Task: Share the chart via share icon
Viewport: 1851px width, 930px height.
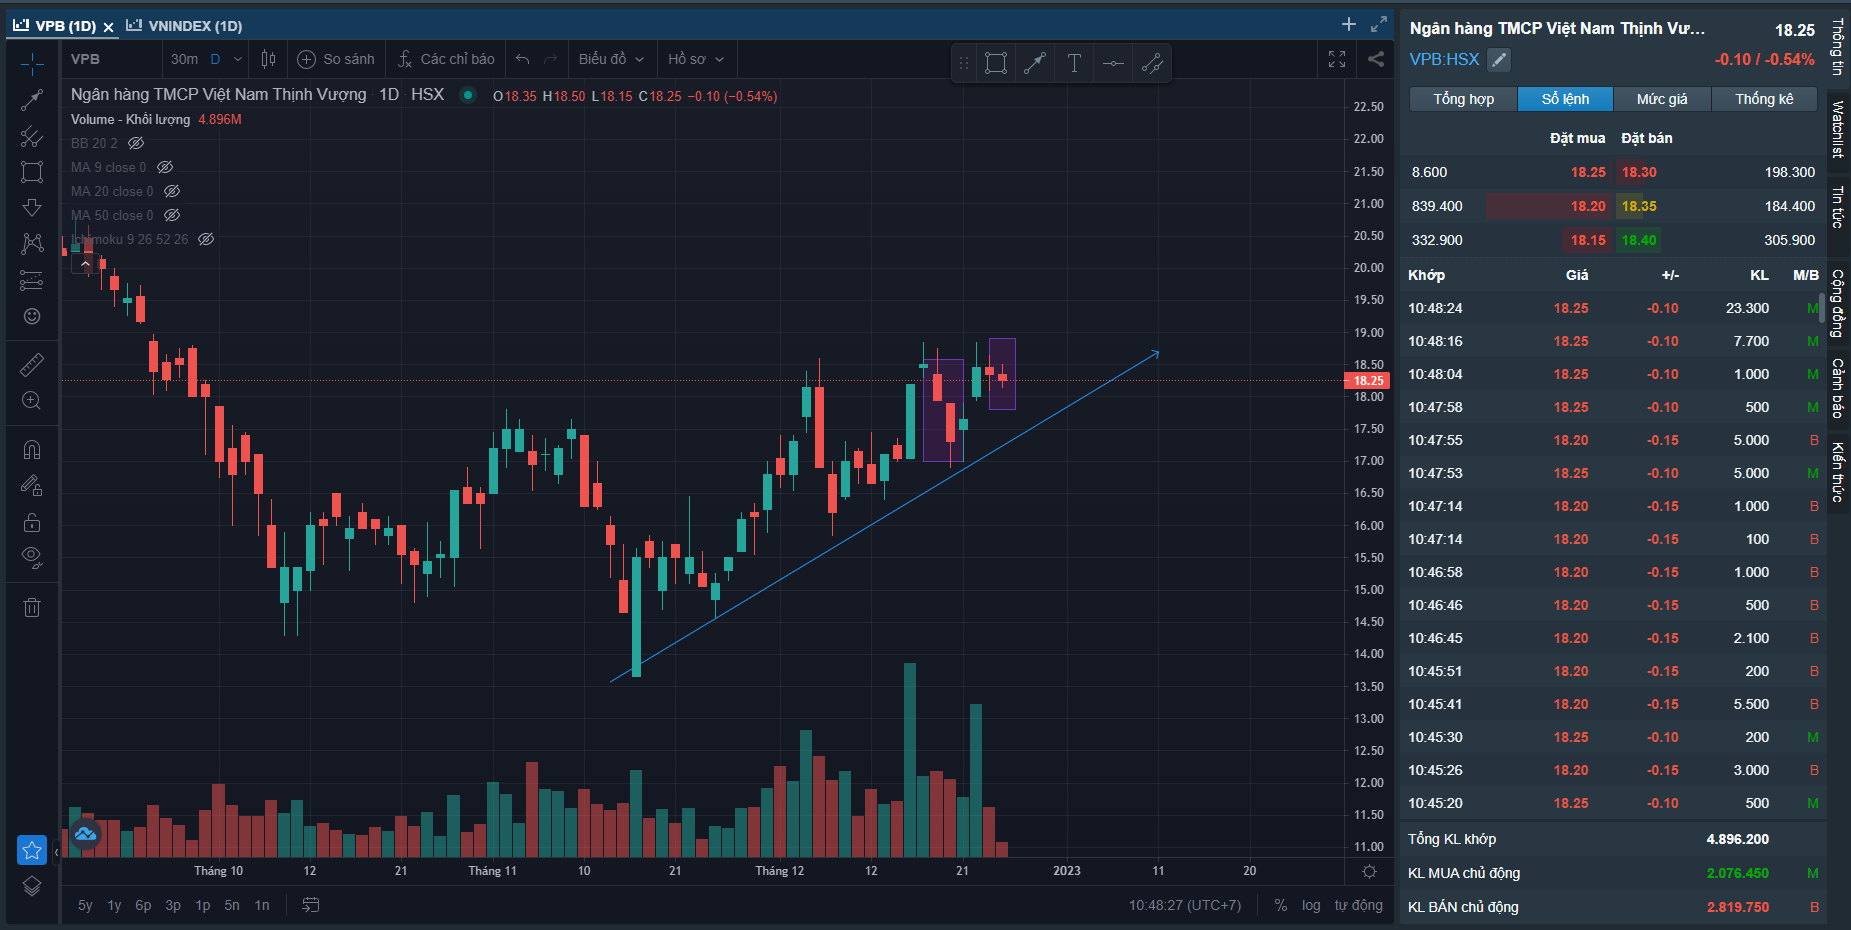Action: (x=1376, y=59)
